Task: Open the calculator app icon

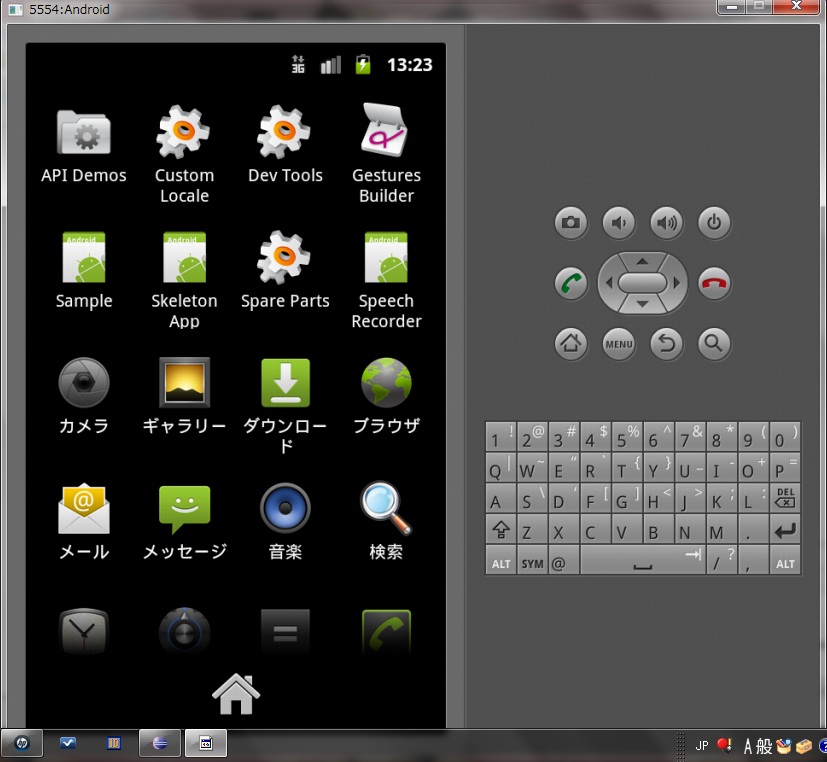Action: coord(285,632)
